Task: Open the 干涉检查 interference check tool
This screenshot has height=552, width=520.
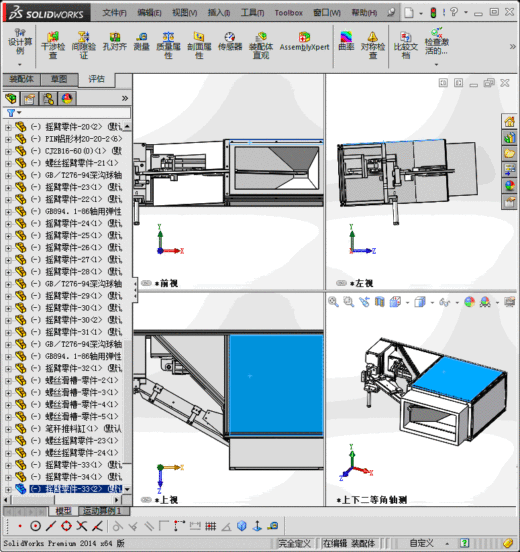Action: point(53,45)
